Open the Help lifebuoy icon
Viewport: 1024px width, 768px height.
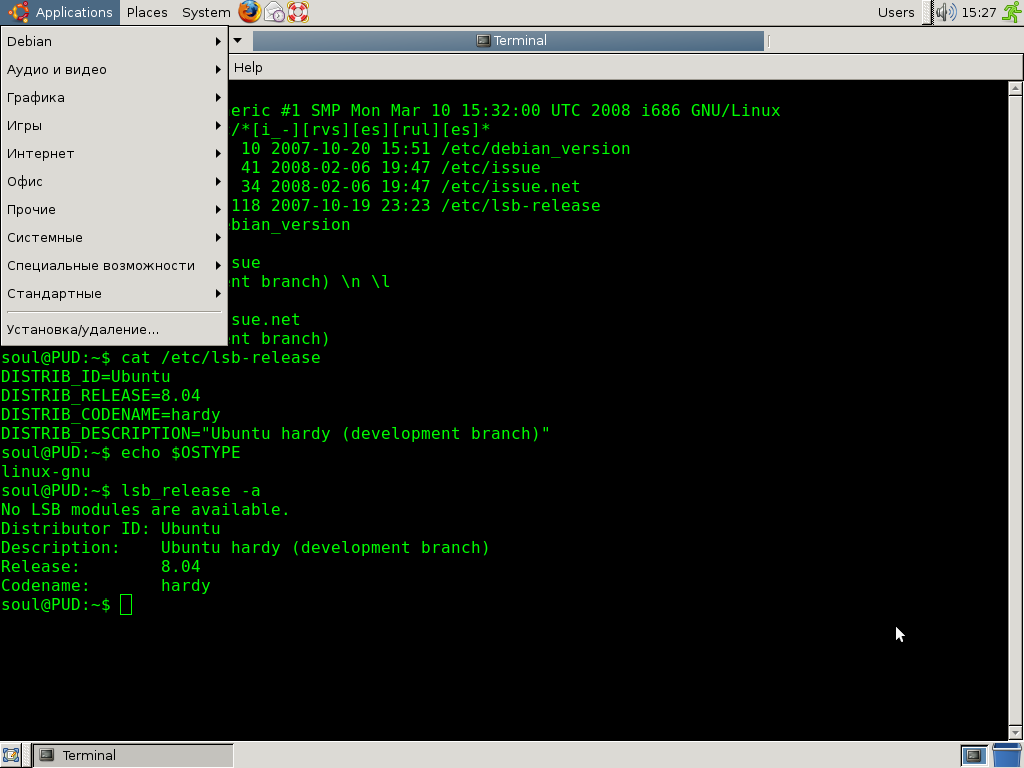tap(298, 12)
